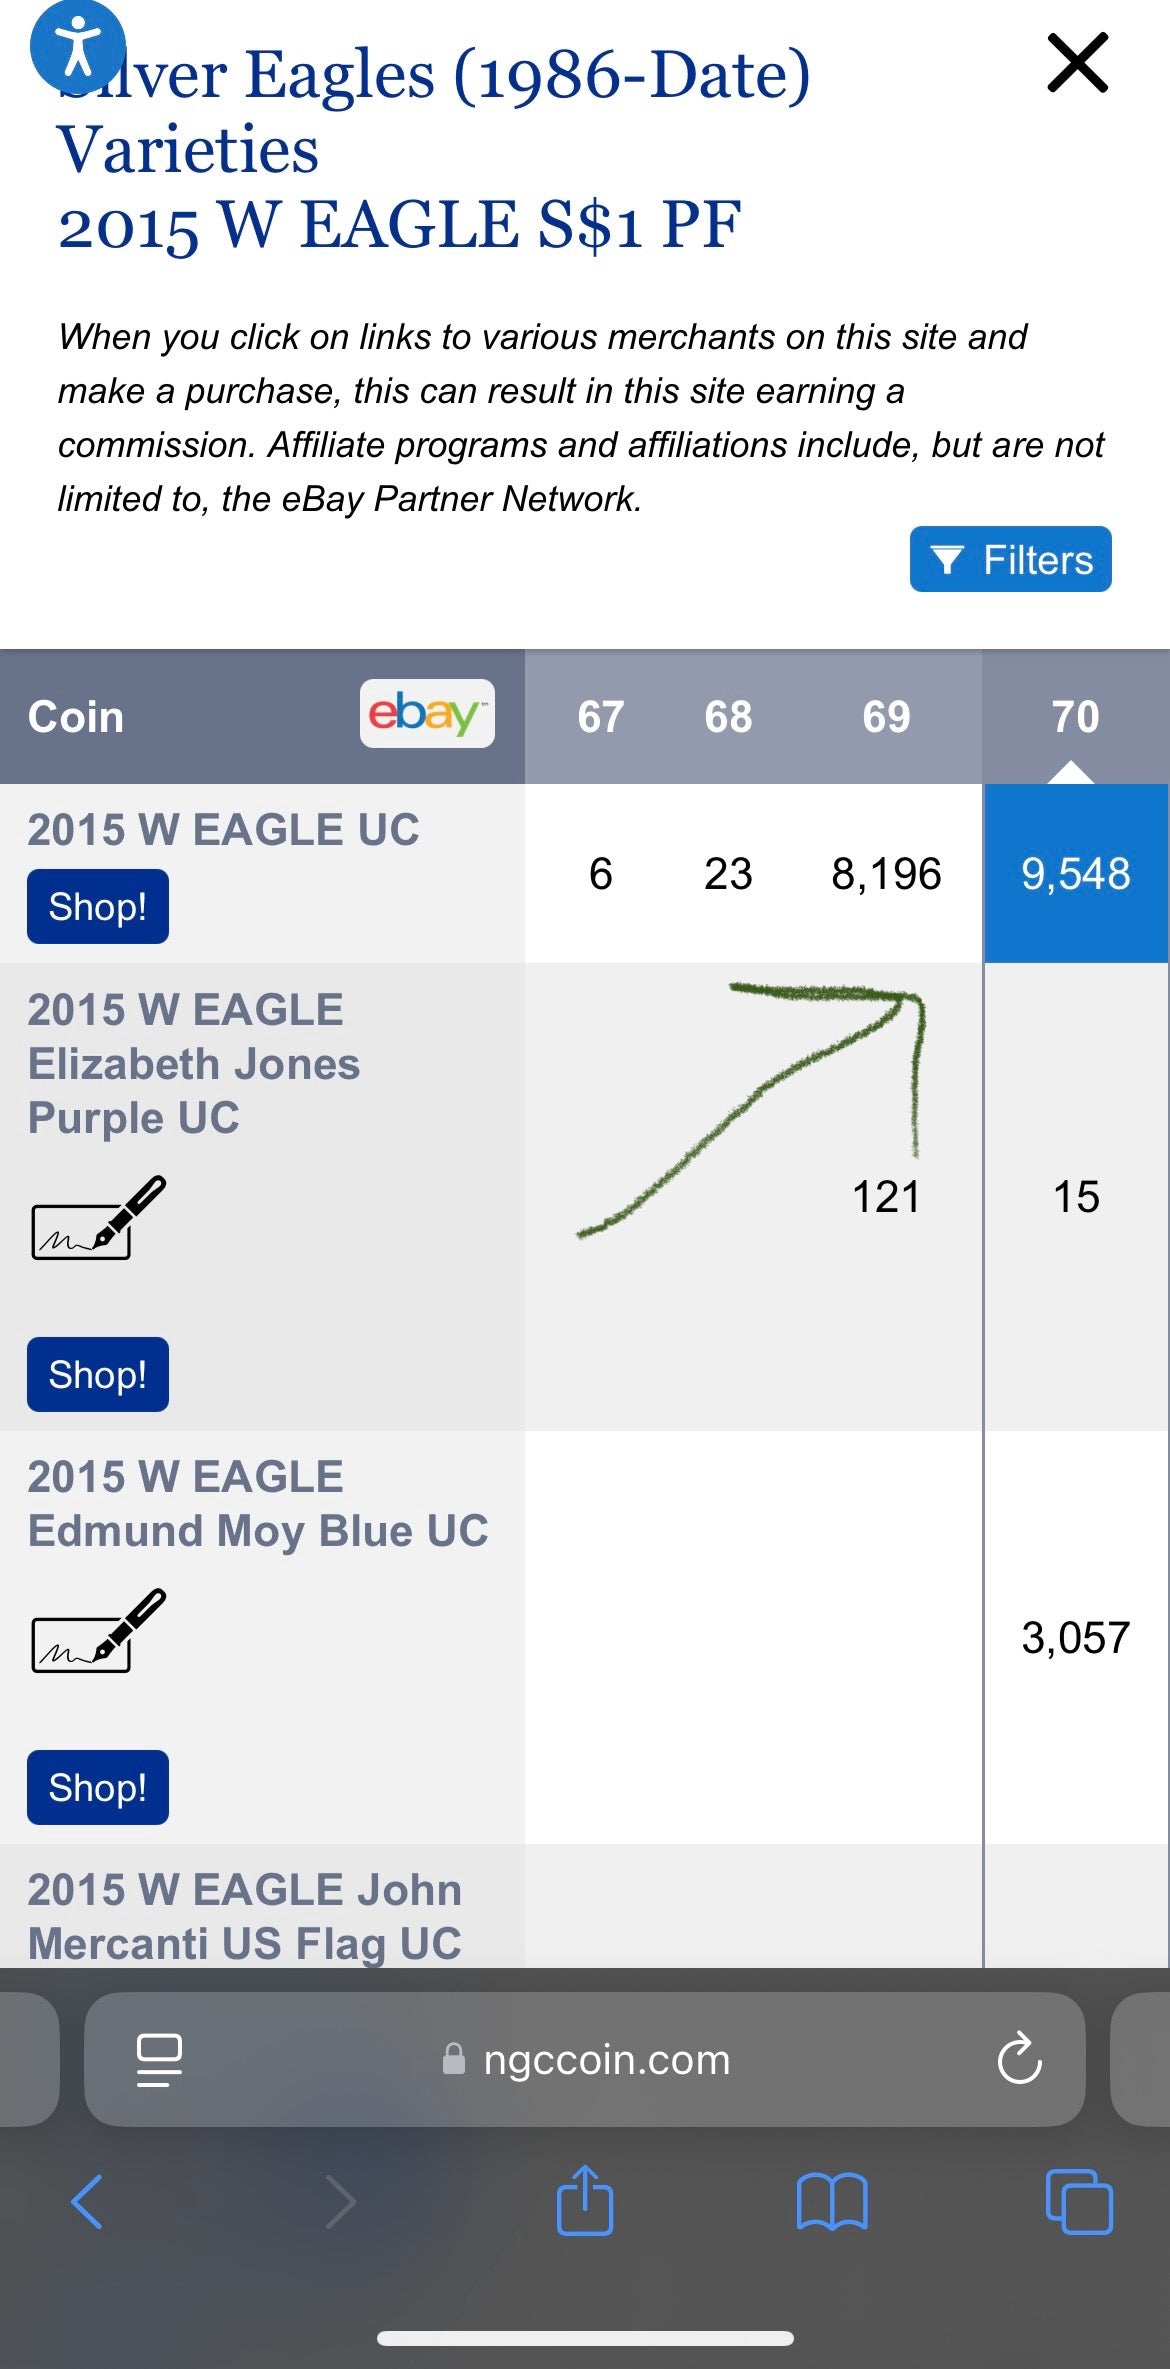This screenshot has width=1170, height=2369.
Task: Click the eBay logo in table header
Action: 427,714
